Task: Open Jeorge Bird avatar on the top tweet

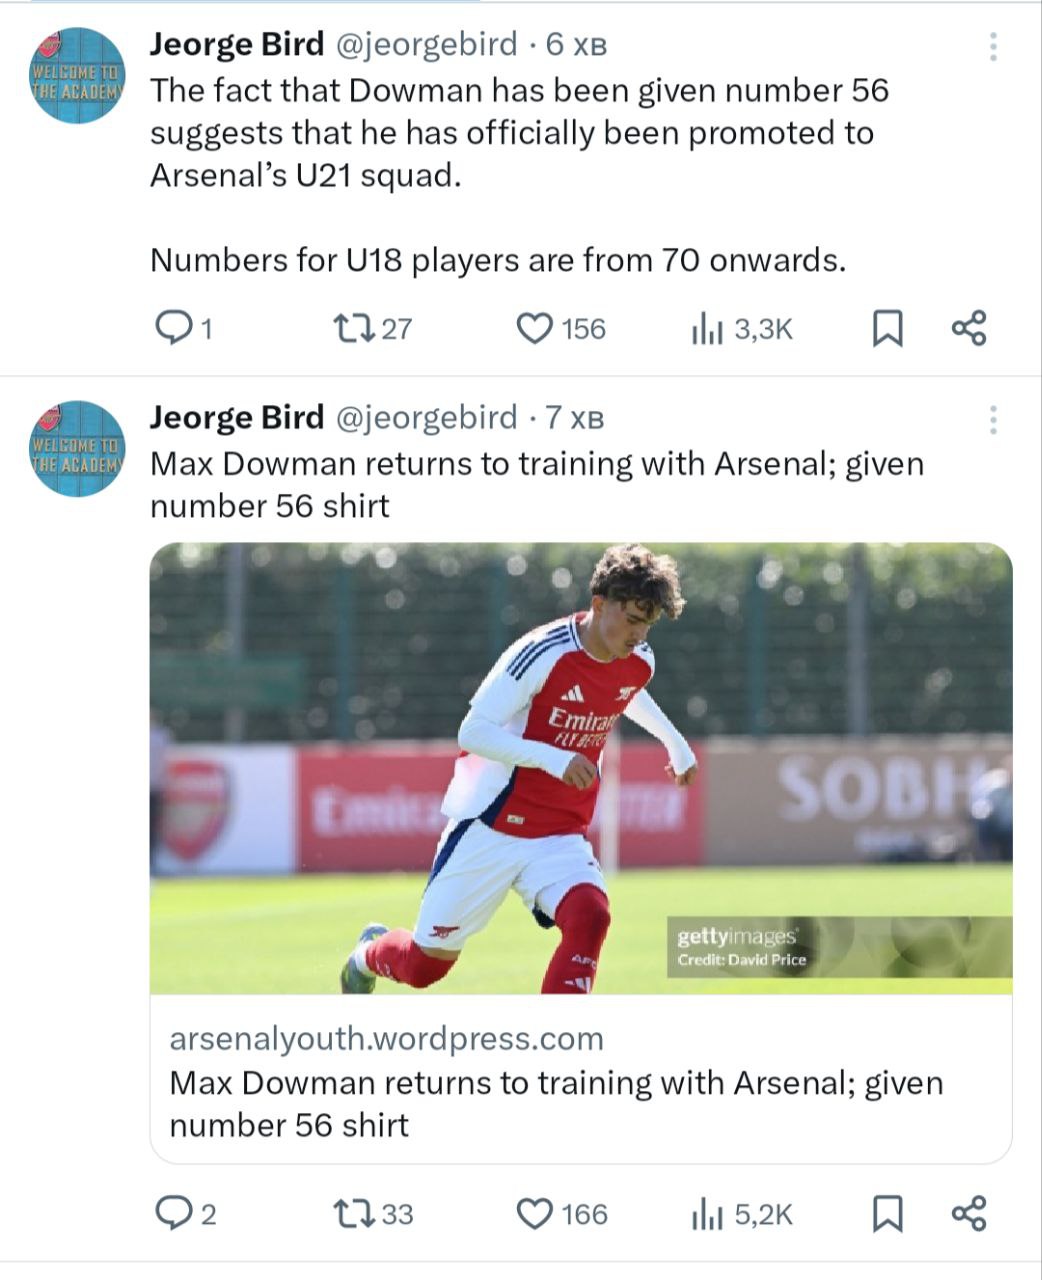Action: (x=78, y=75)
